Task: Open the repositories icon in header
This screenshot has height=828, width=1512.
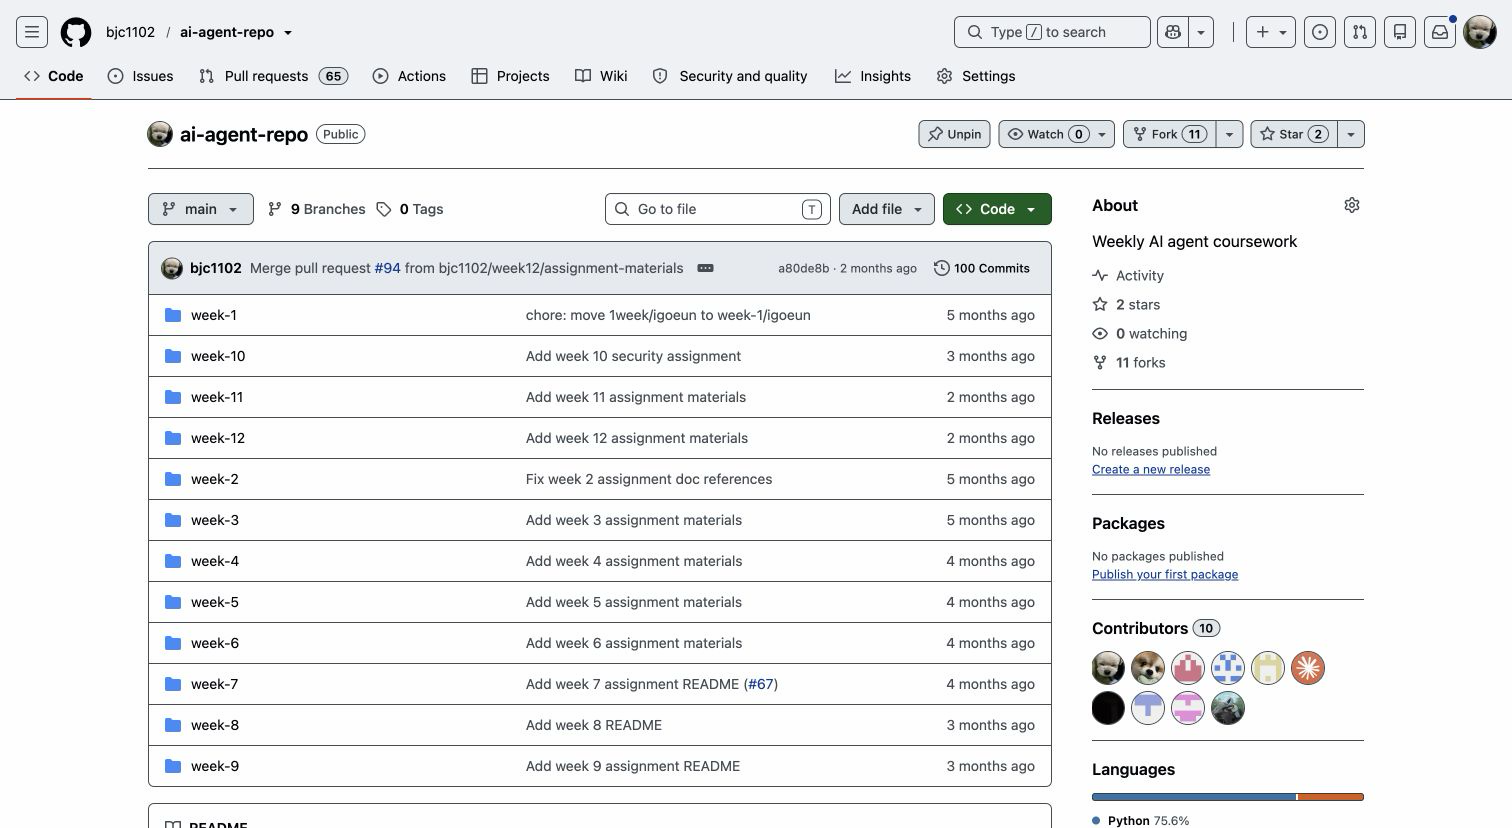Action: (x=1400, y=32)
